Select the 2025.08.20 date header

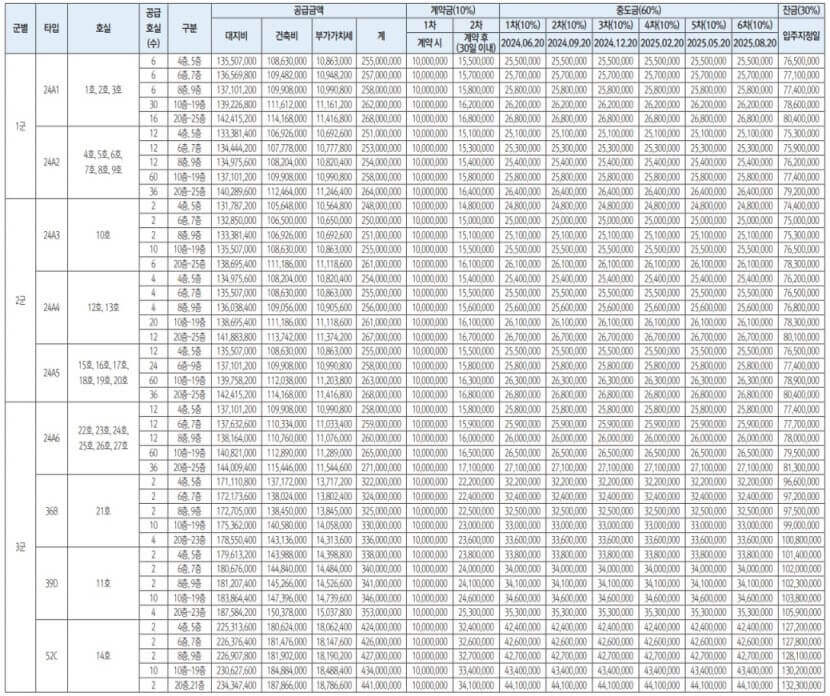(x=755, y=43)
